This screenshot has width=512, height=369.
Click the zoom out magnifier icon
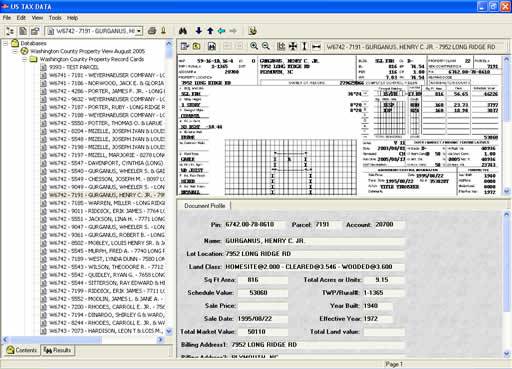[266, 46]
